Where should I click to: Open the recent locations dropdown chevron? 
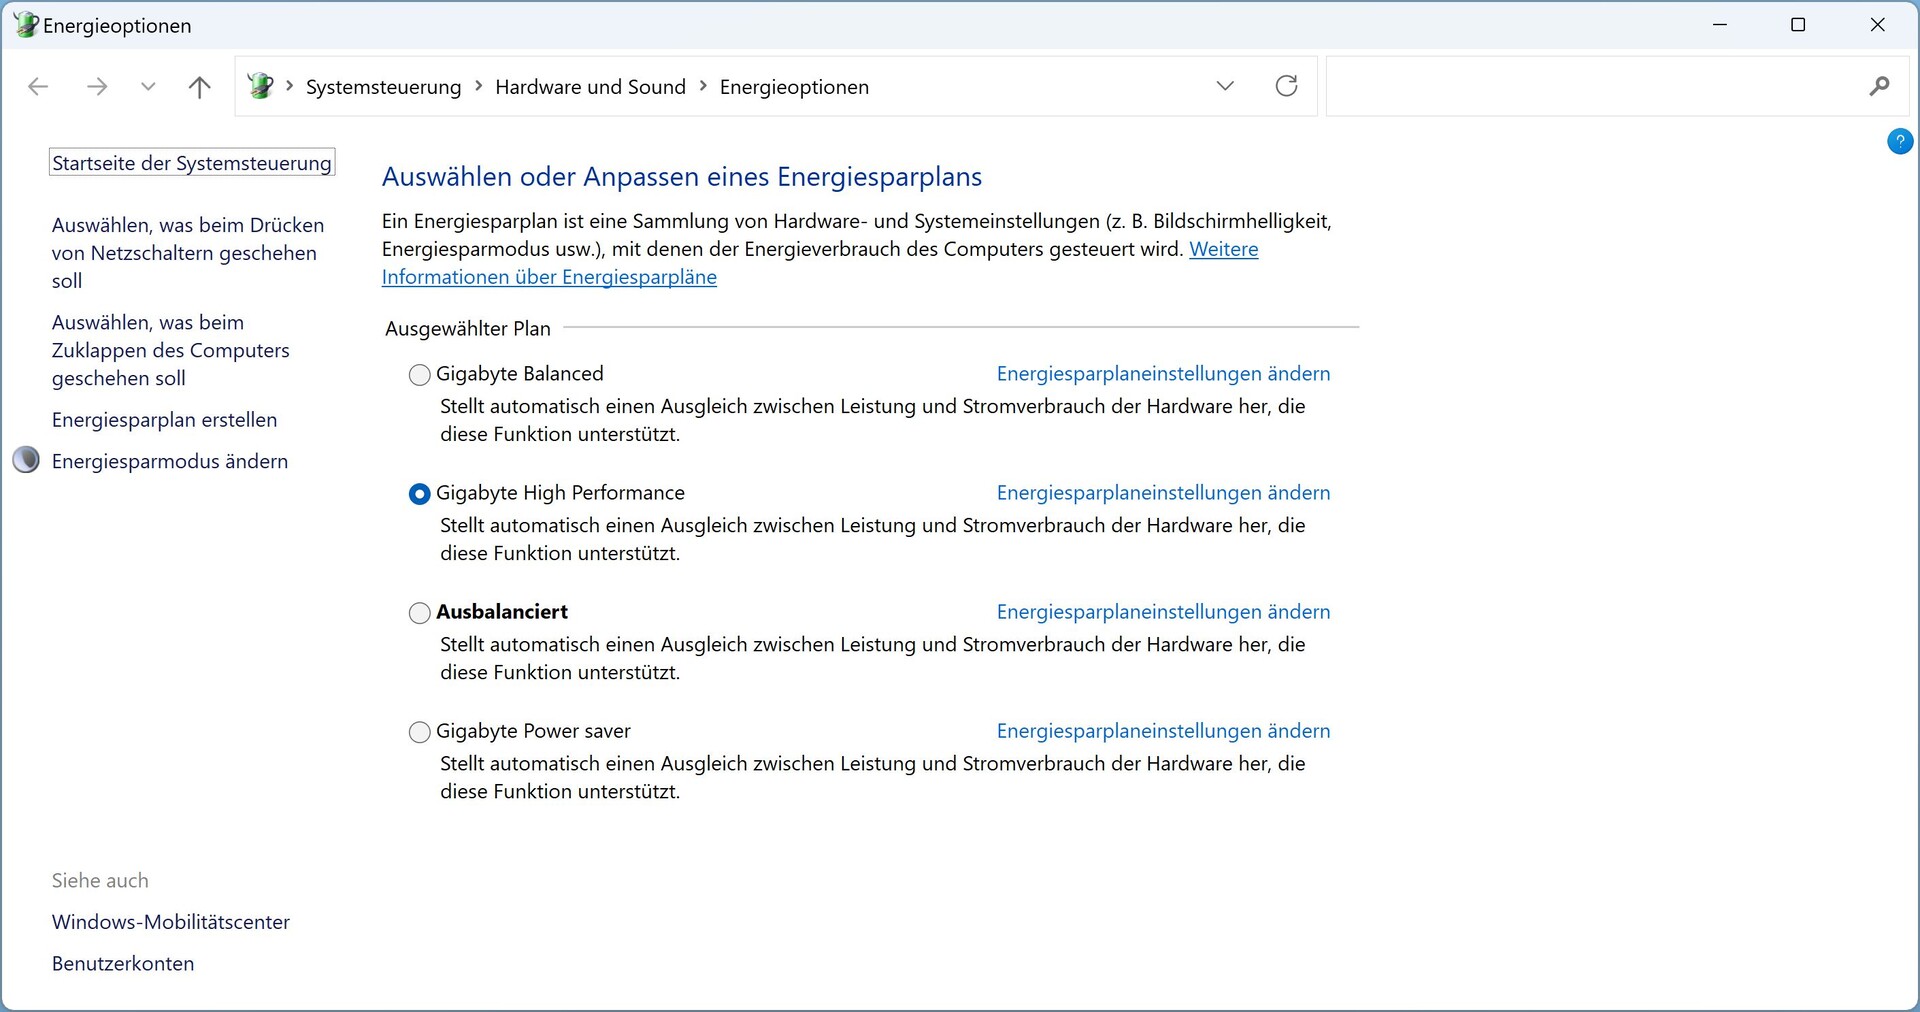tap(148, 87)
